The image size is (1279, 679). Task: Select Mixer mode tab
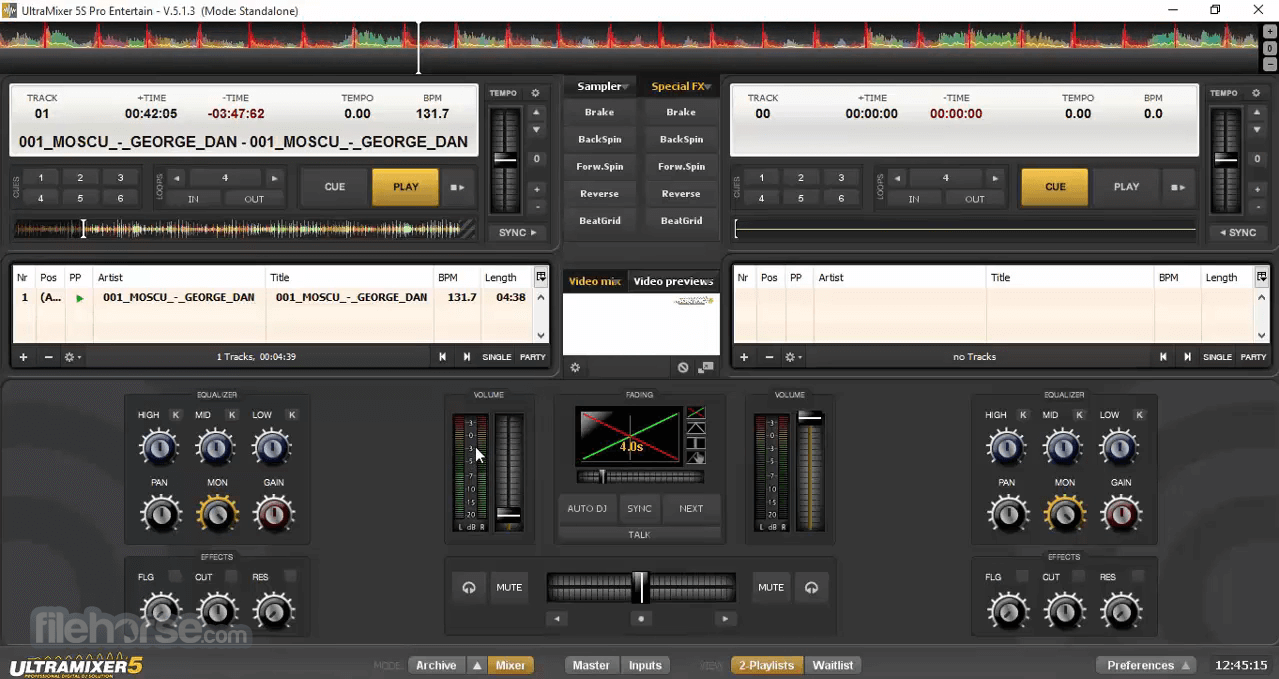point(510,665)
